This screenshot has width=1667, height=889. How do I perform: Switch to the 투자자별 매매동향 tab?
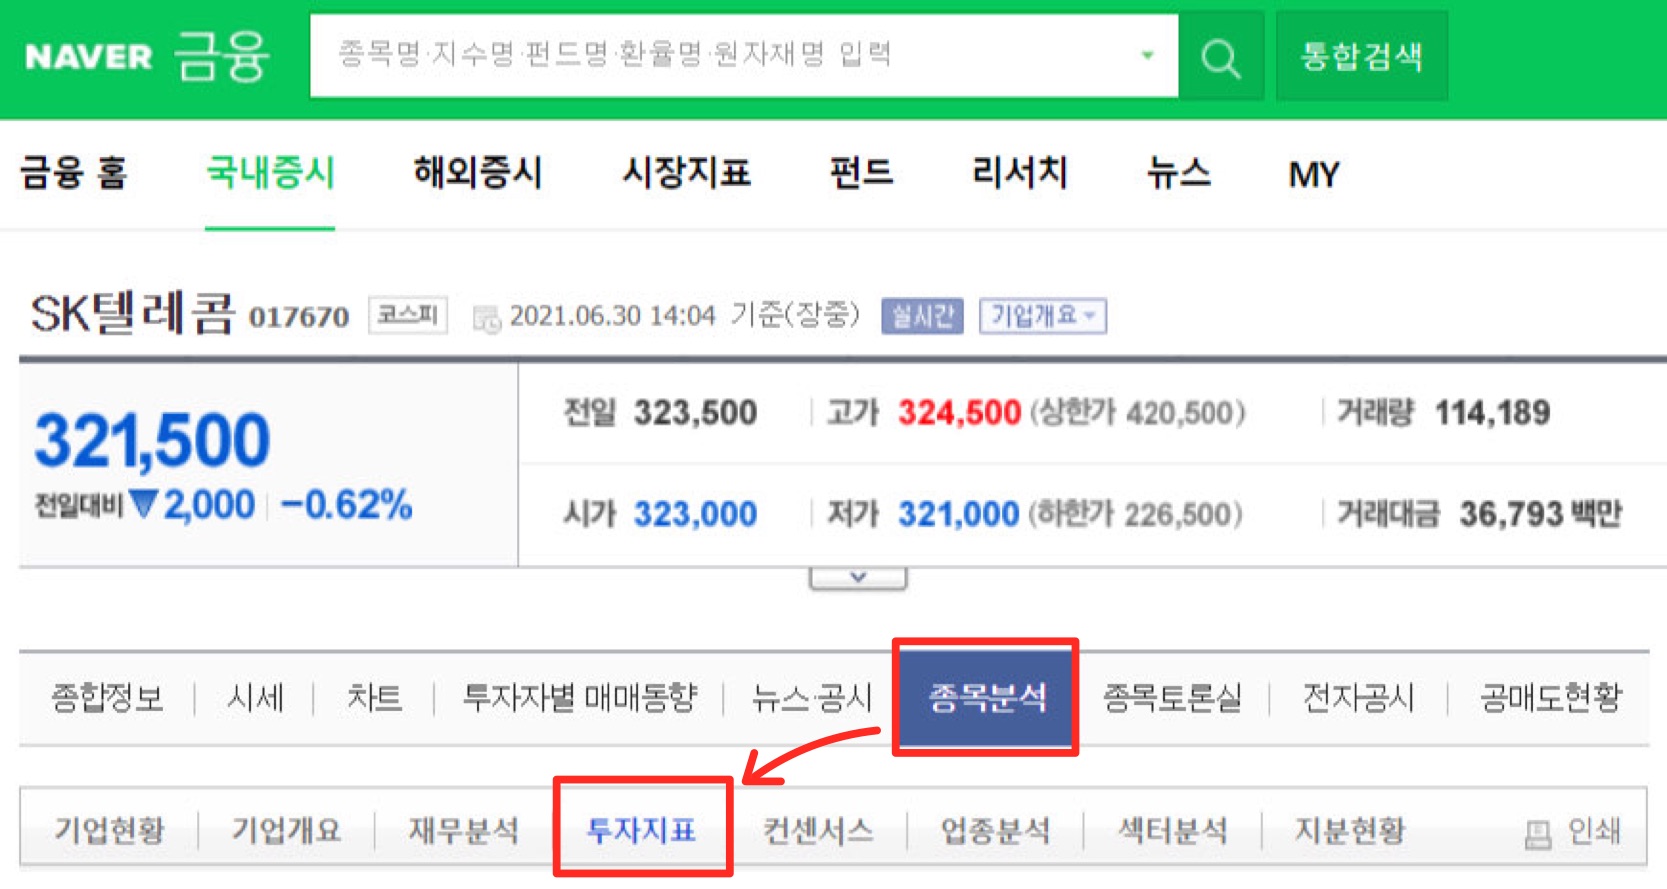pyautogui.click(x=579, y=697)
